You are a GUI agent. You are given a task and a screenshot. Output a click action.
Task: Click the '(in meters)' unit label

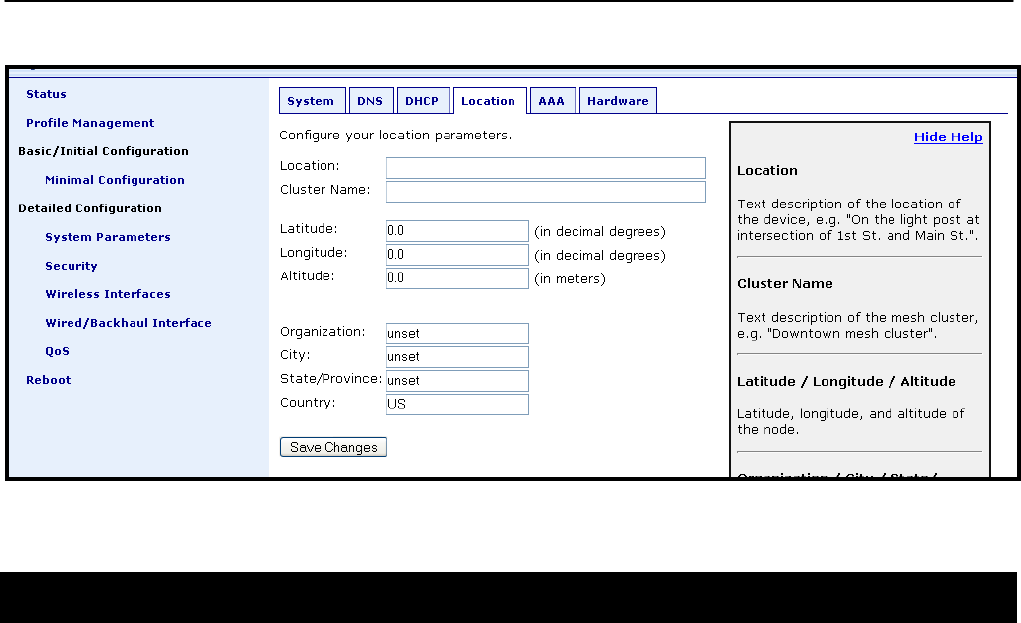[x=570, y=279]
